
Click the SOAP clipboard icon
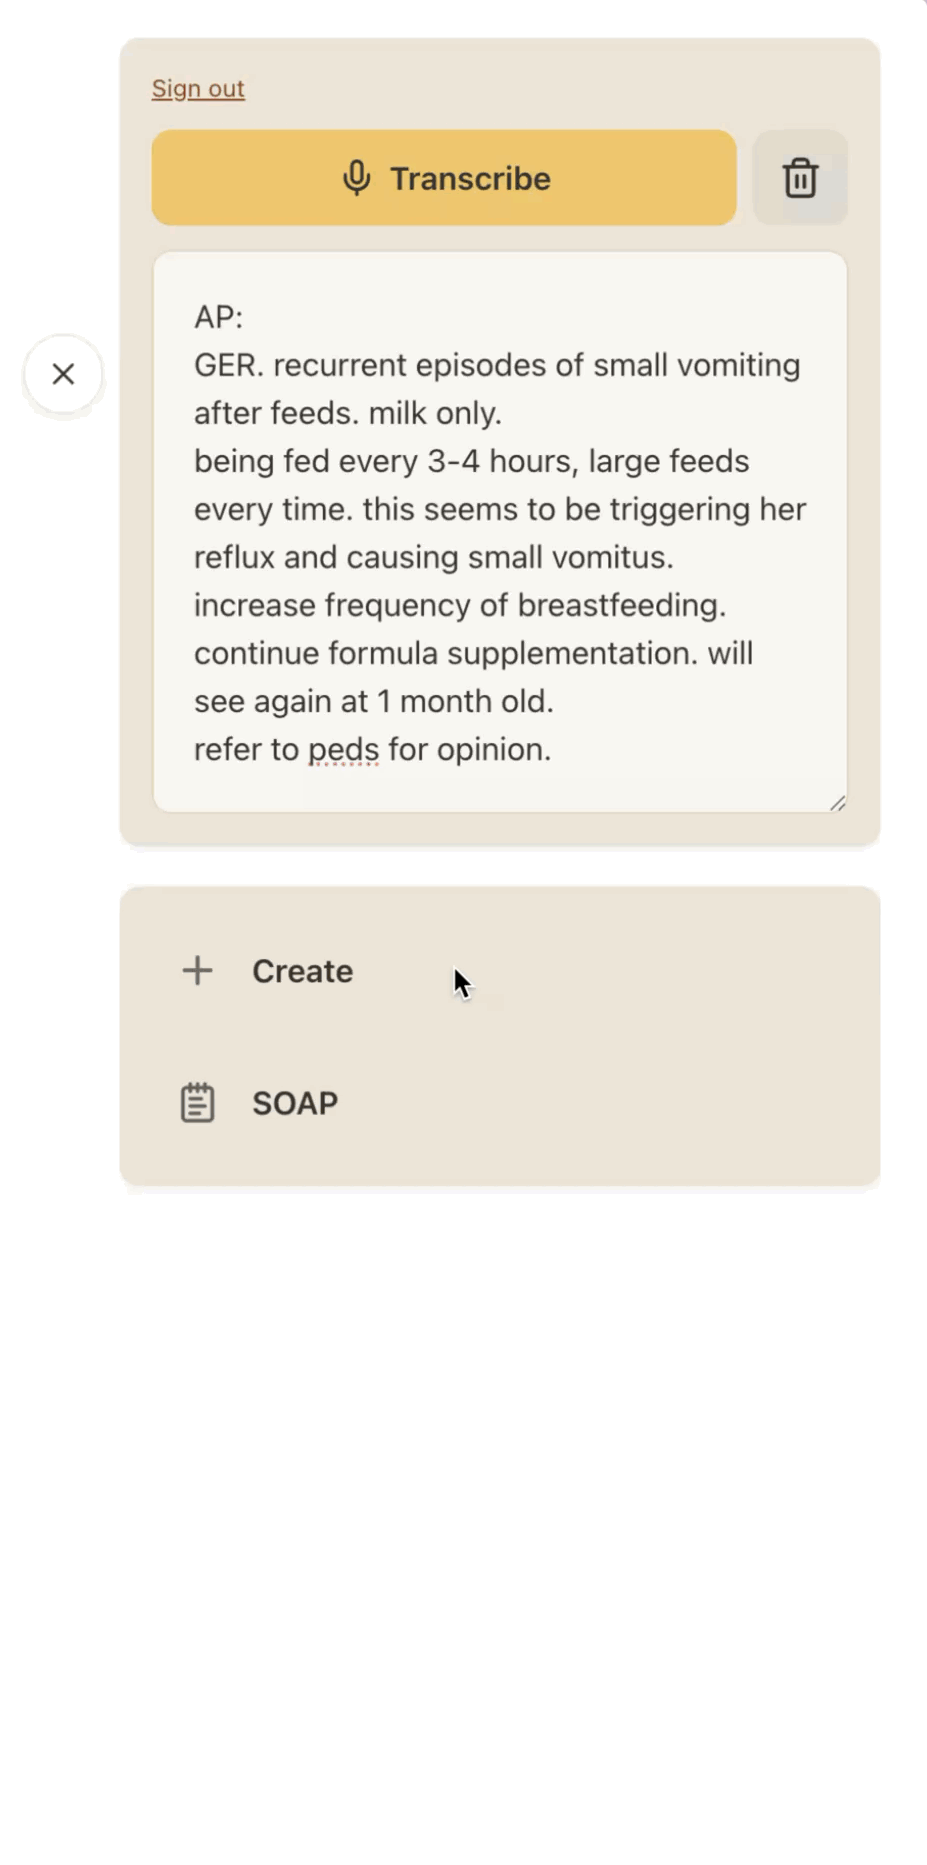(x=198, y=1103)
